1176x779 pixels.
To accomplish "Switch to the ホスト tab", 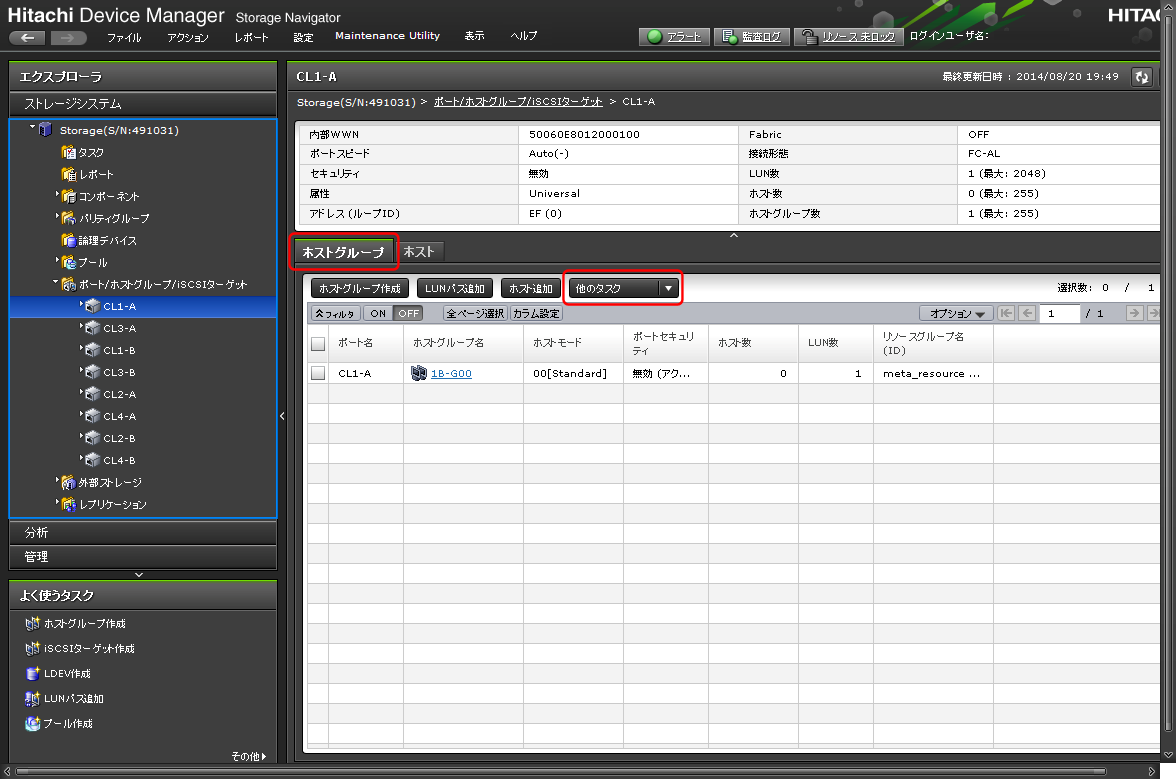I will 419,252.
